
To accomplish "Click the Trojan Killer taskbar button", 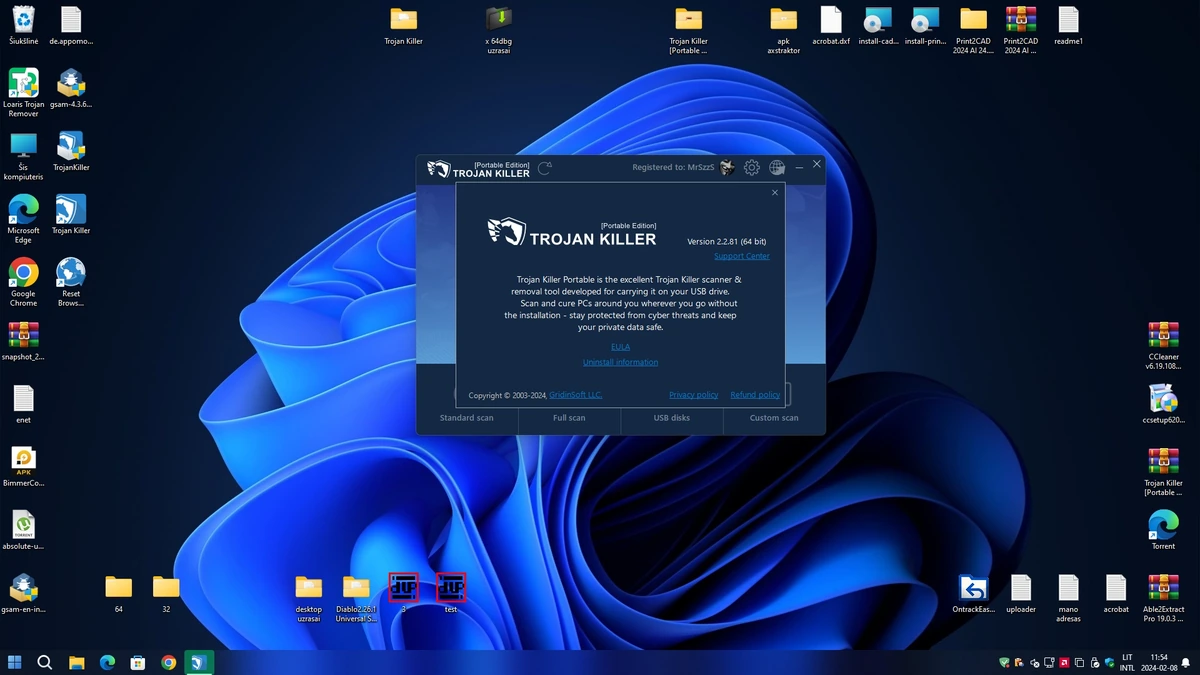I will pos(199,662).
